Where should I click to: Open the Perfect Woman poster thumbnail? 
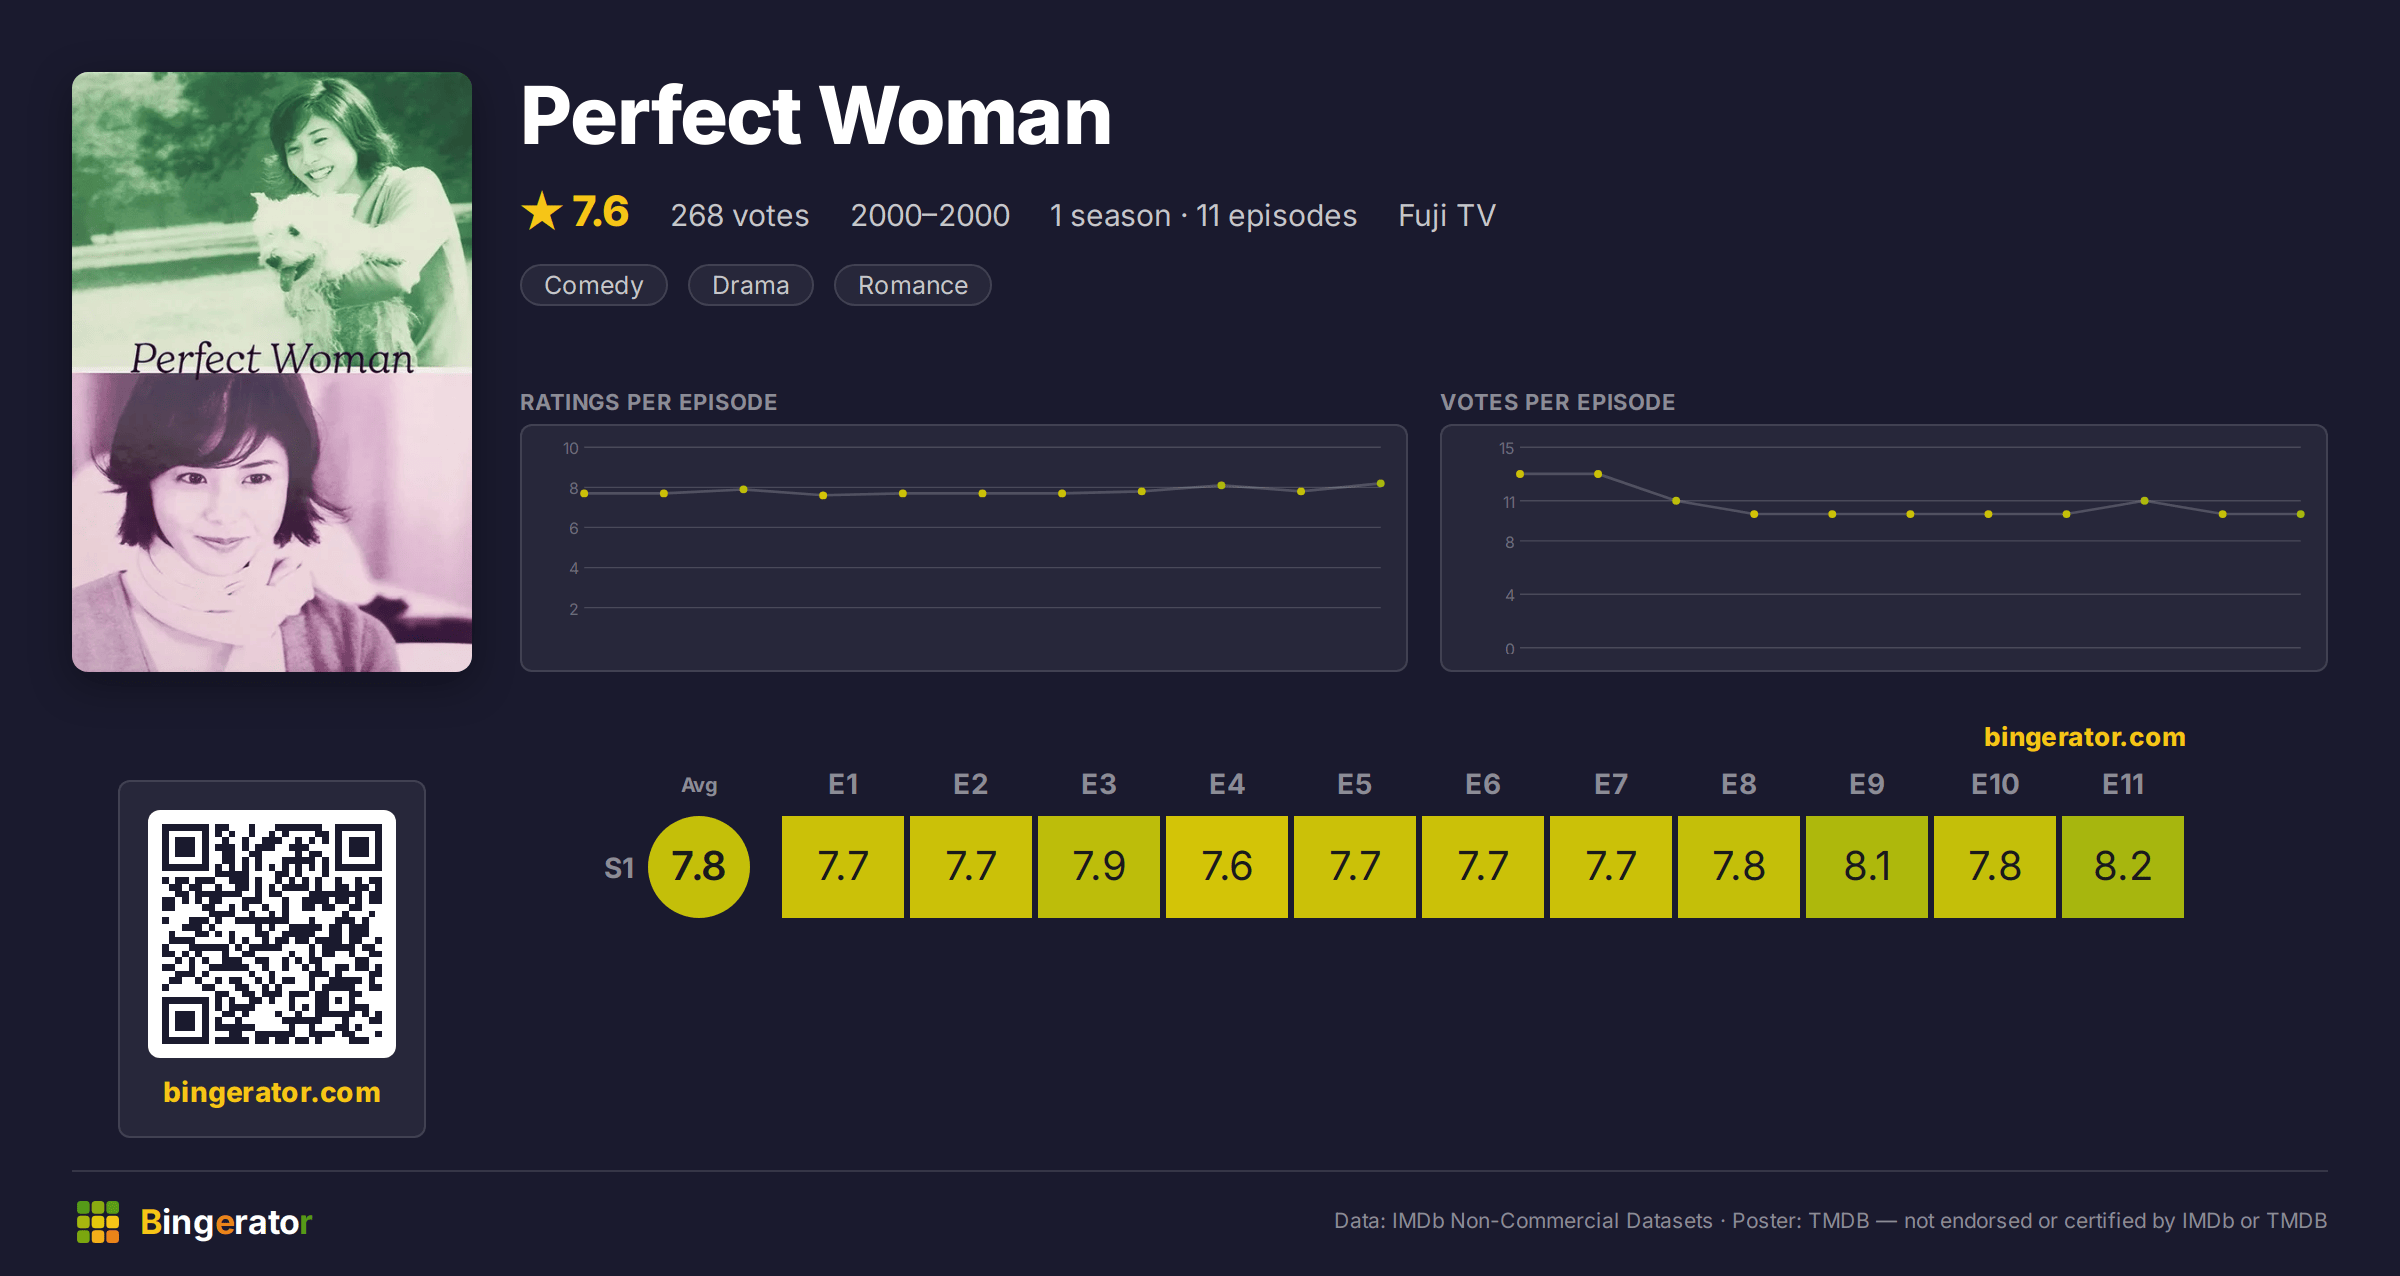pos(272,371)
